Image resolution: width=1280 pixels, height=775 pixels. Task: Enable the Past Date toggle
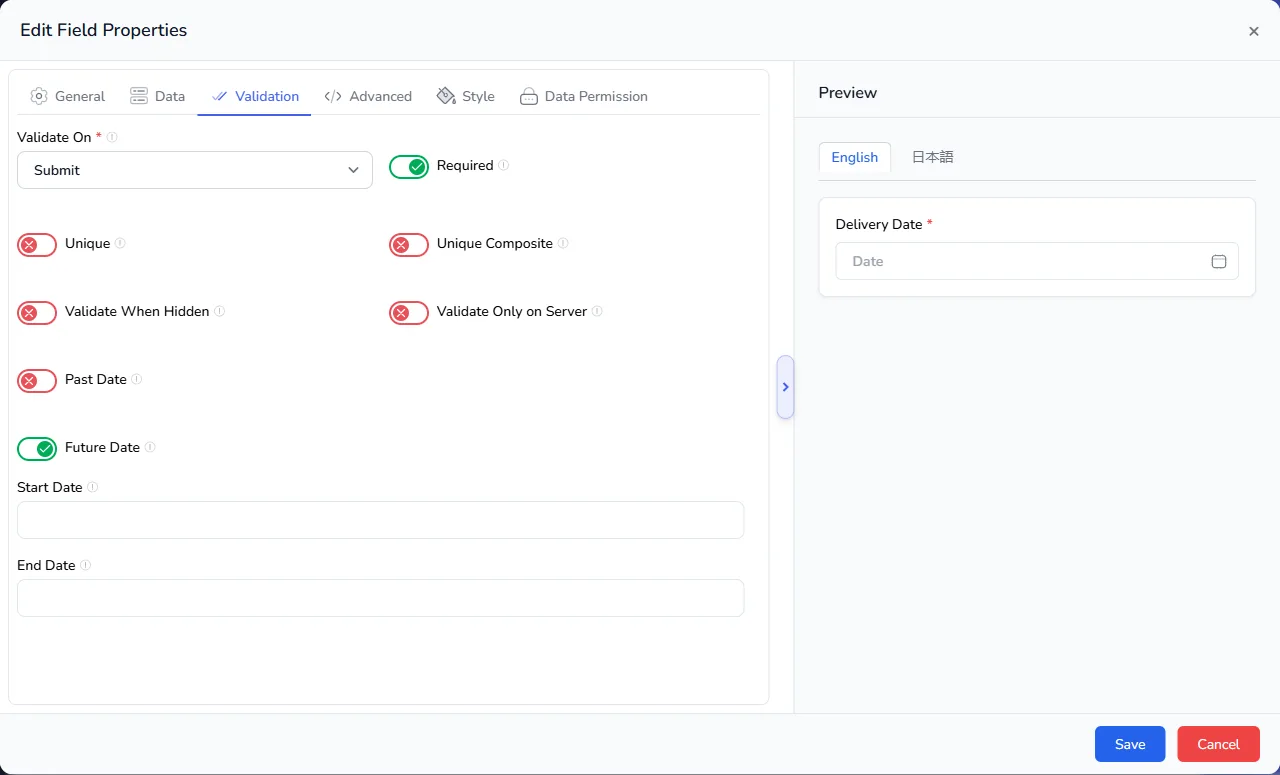tap(37, 381)
